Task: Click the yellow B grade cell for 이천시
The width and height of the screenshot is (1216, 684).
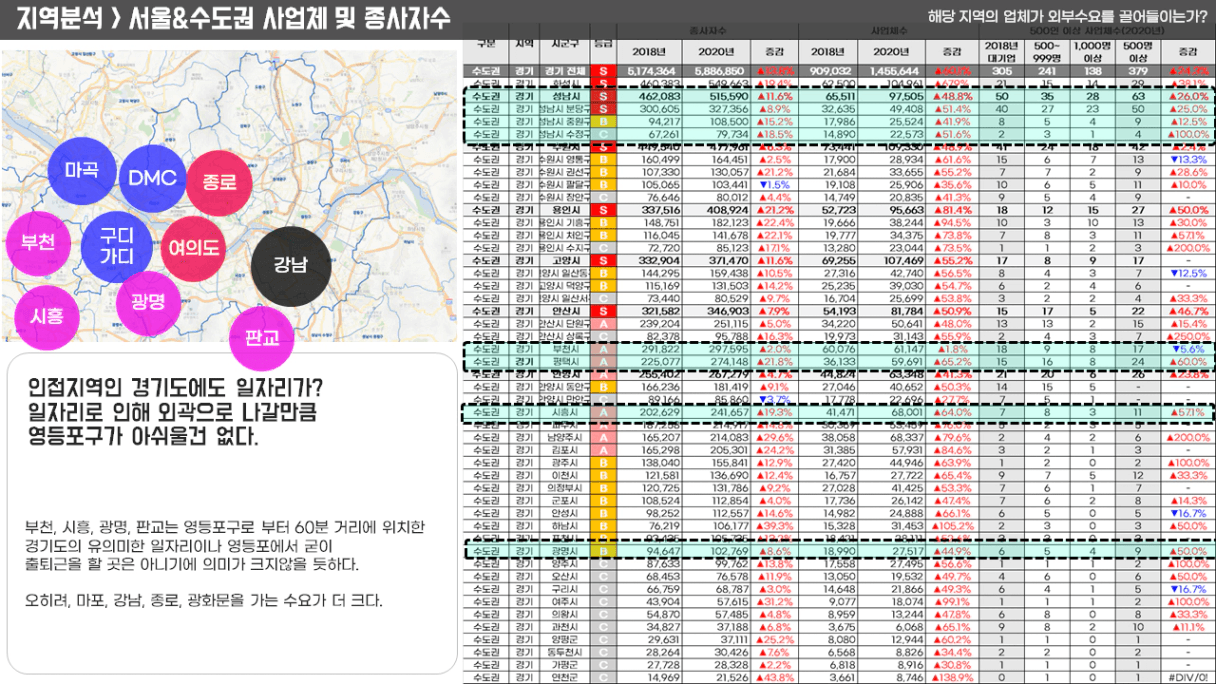Action: 603,475
